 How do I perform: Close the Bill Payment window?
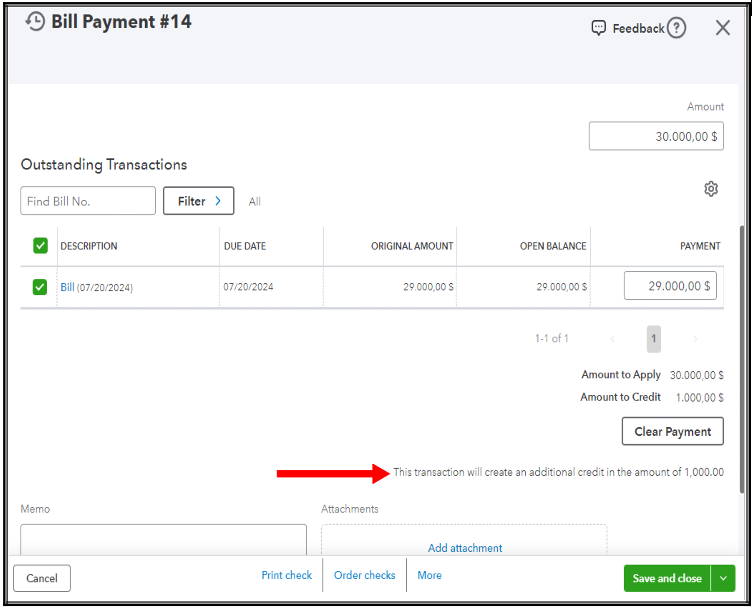[722, 28]
